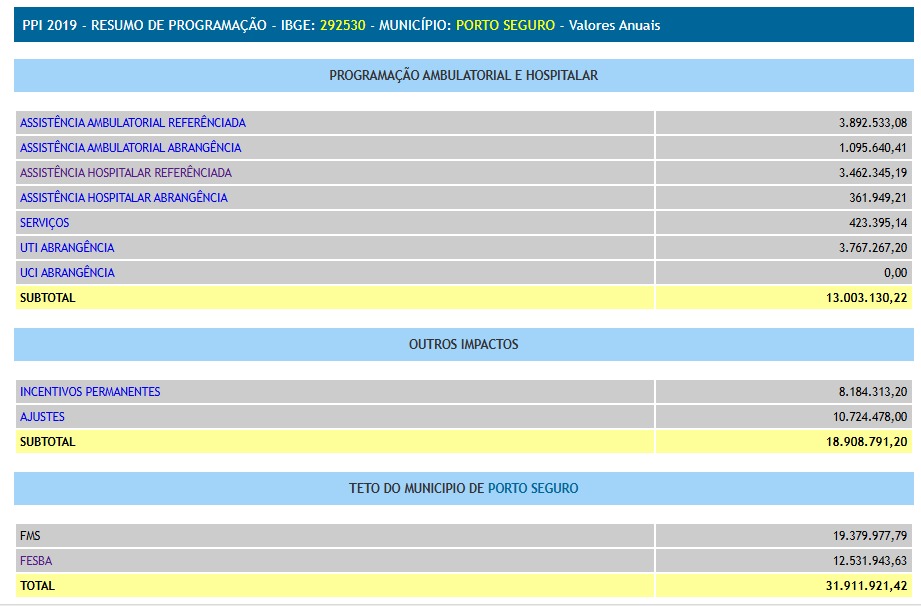The image size is (921, 606).
Task: Click the Ajustes link
Action: (x=42, y=417)
